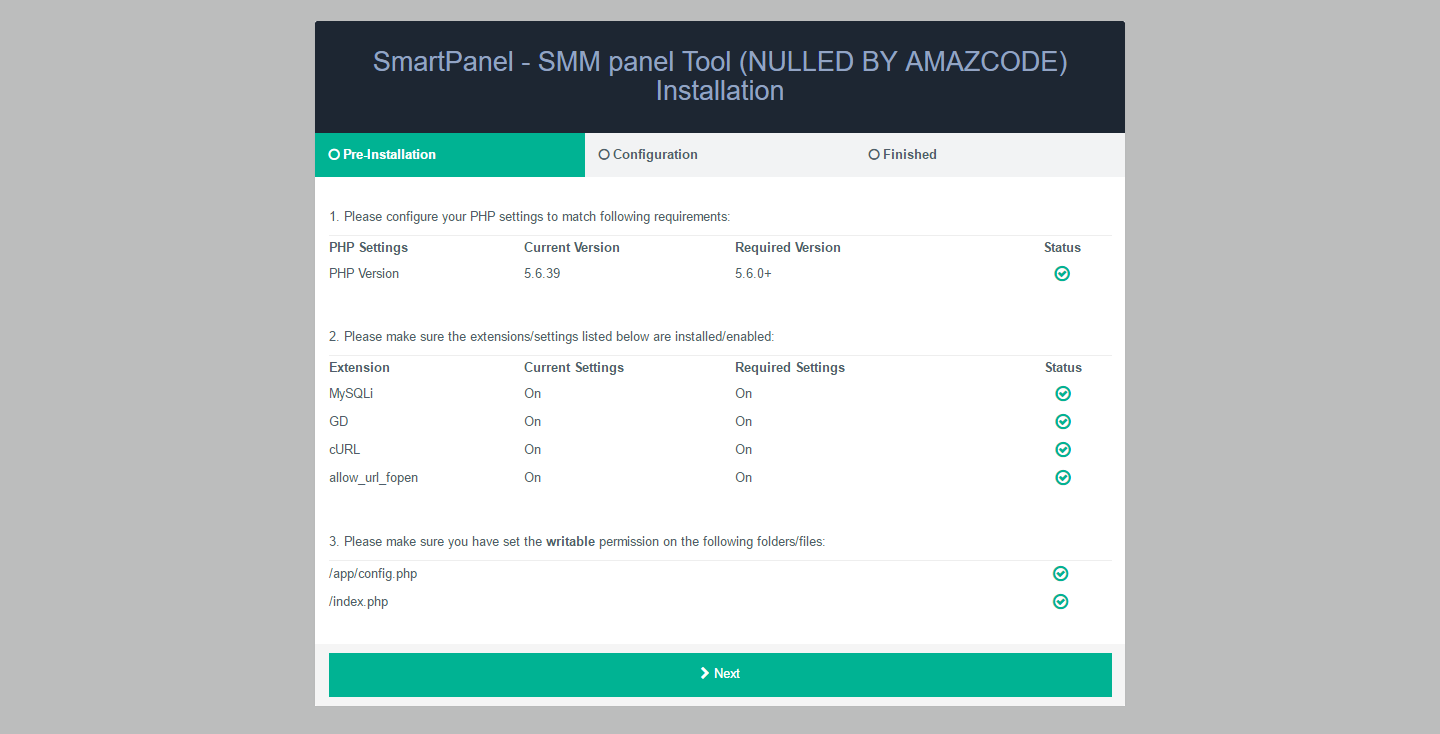Click the MySQLi status check icon
Image resolution: width=1440 pixels, height=734 pixels.
click(1063, 394)
